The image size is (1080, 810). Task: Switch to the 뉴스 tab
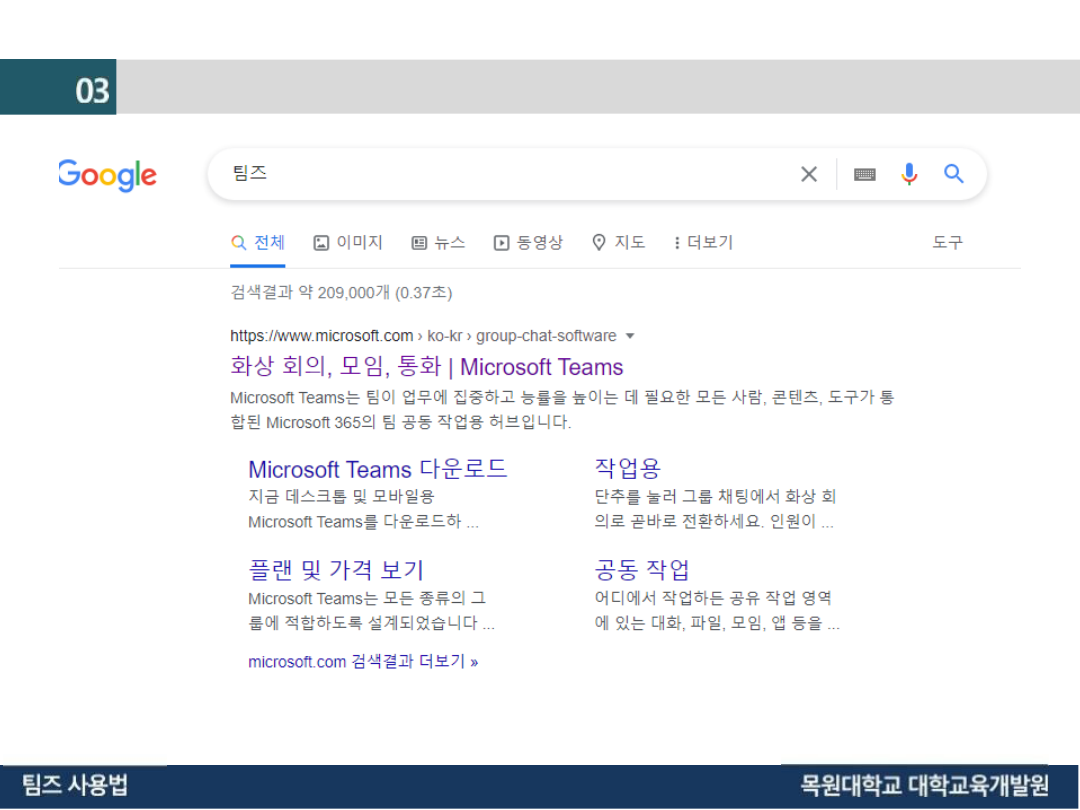(438, 243)
